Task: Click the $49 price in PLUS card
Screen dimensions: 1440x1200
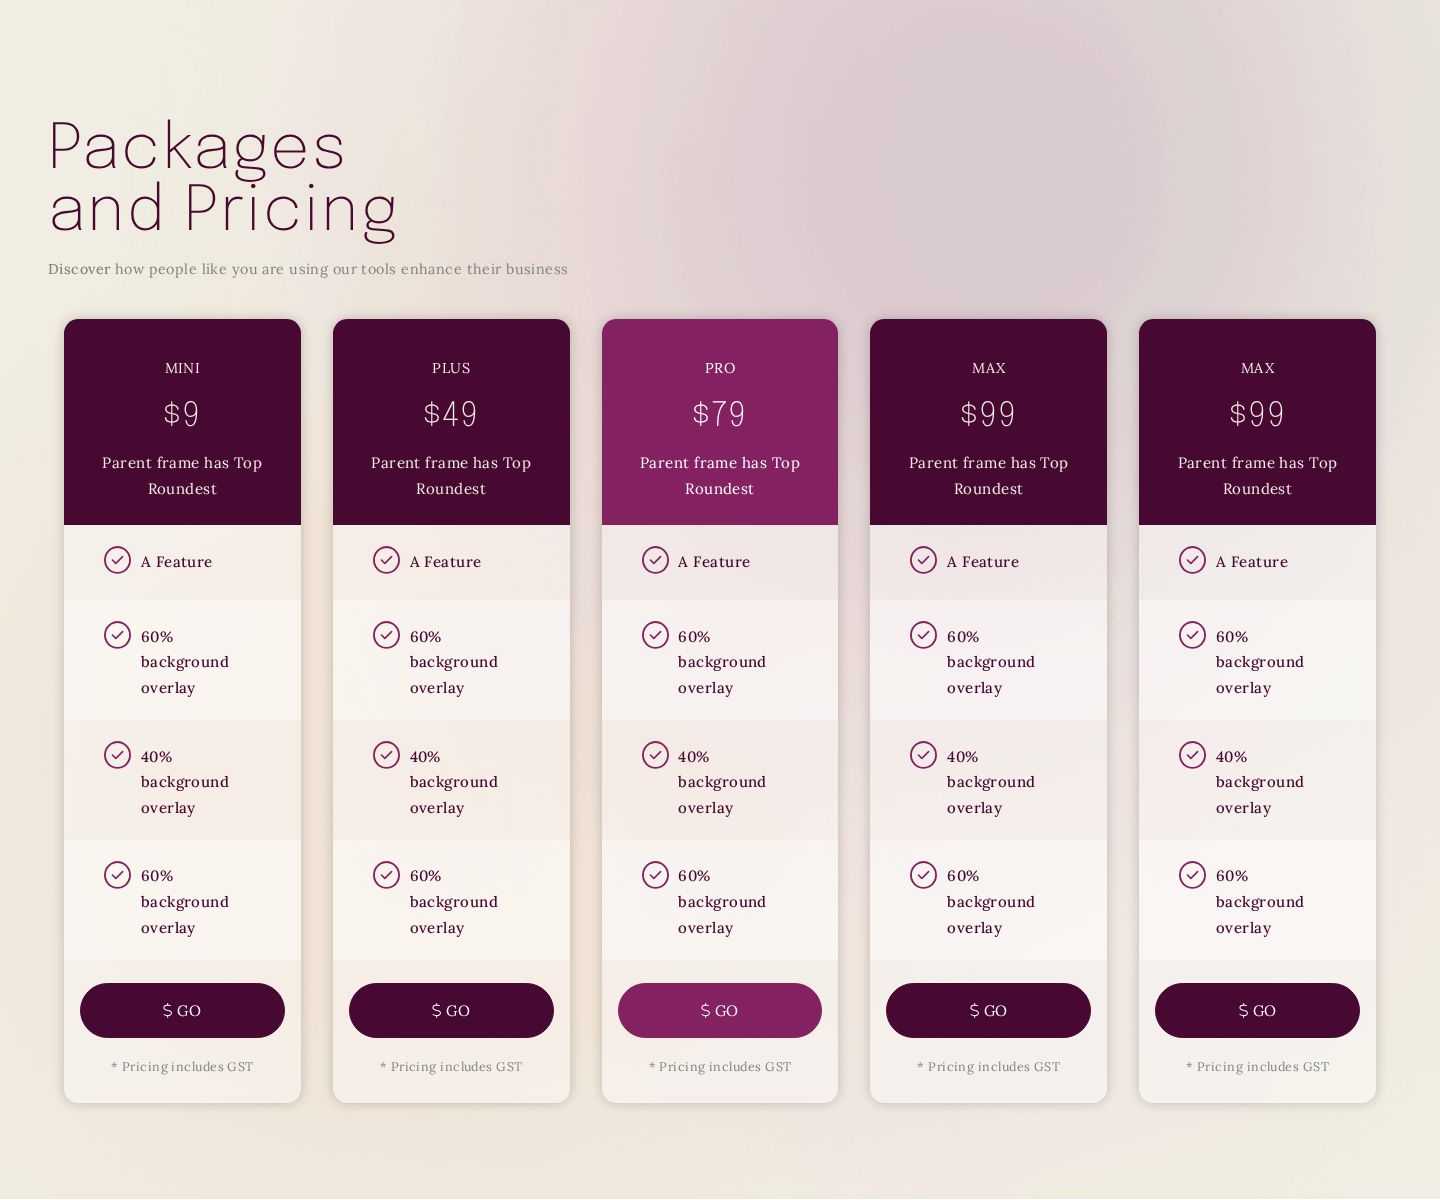Action: [450, 414]
